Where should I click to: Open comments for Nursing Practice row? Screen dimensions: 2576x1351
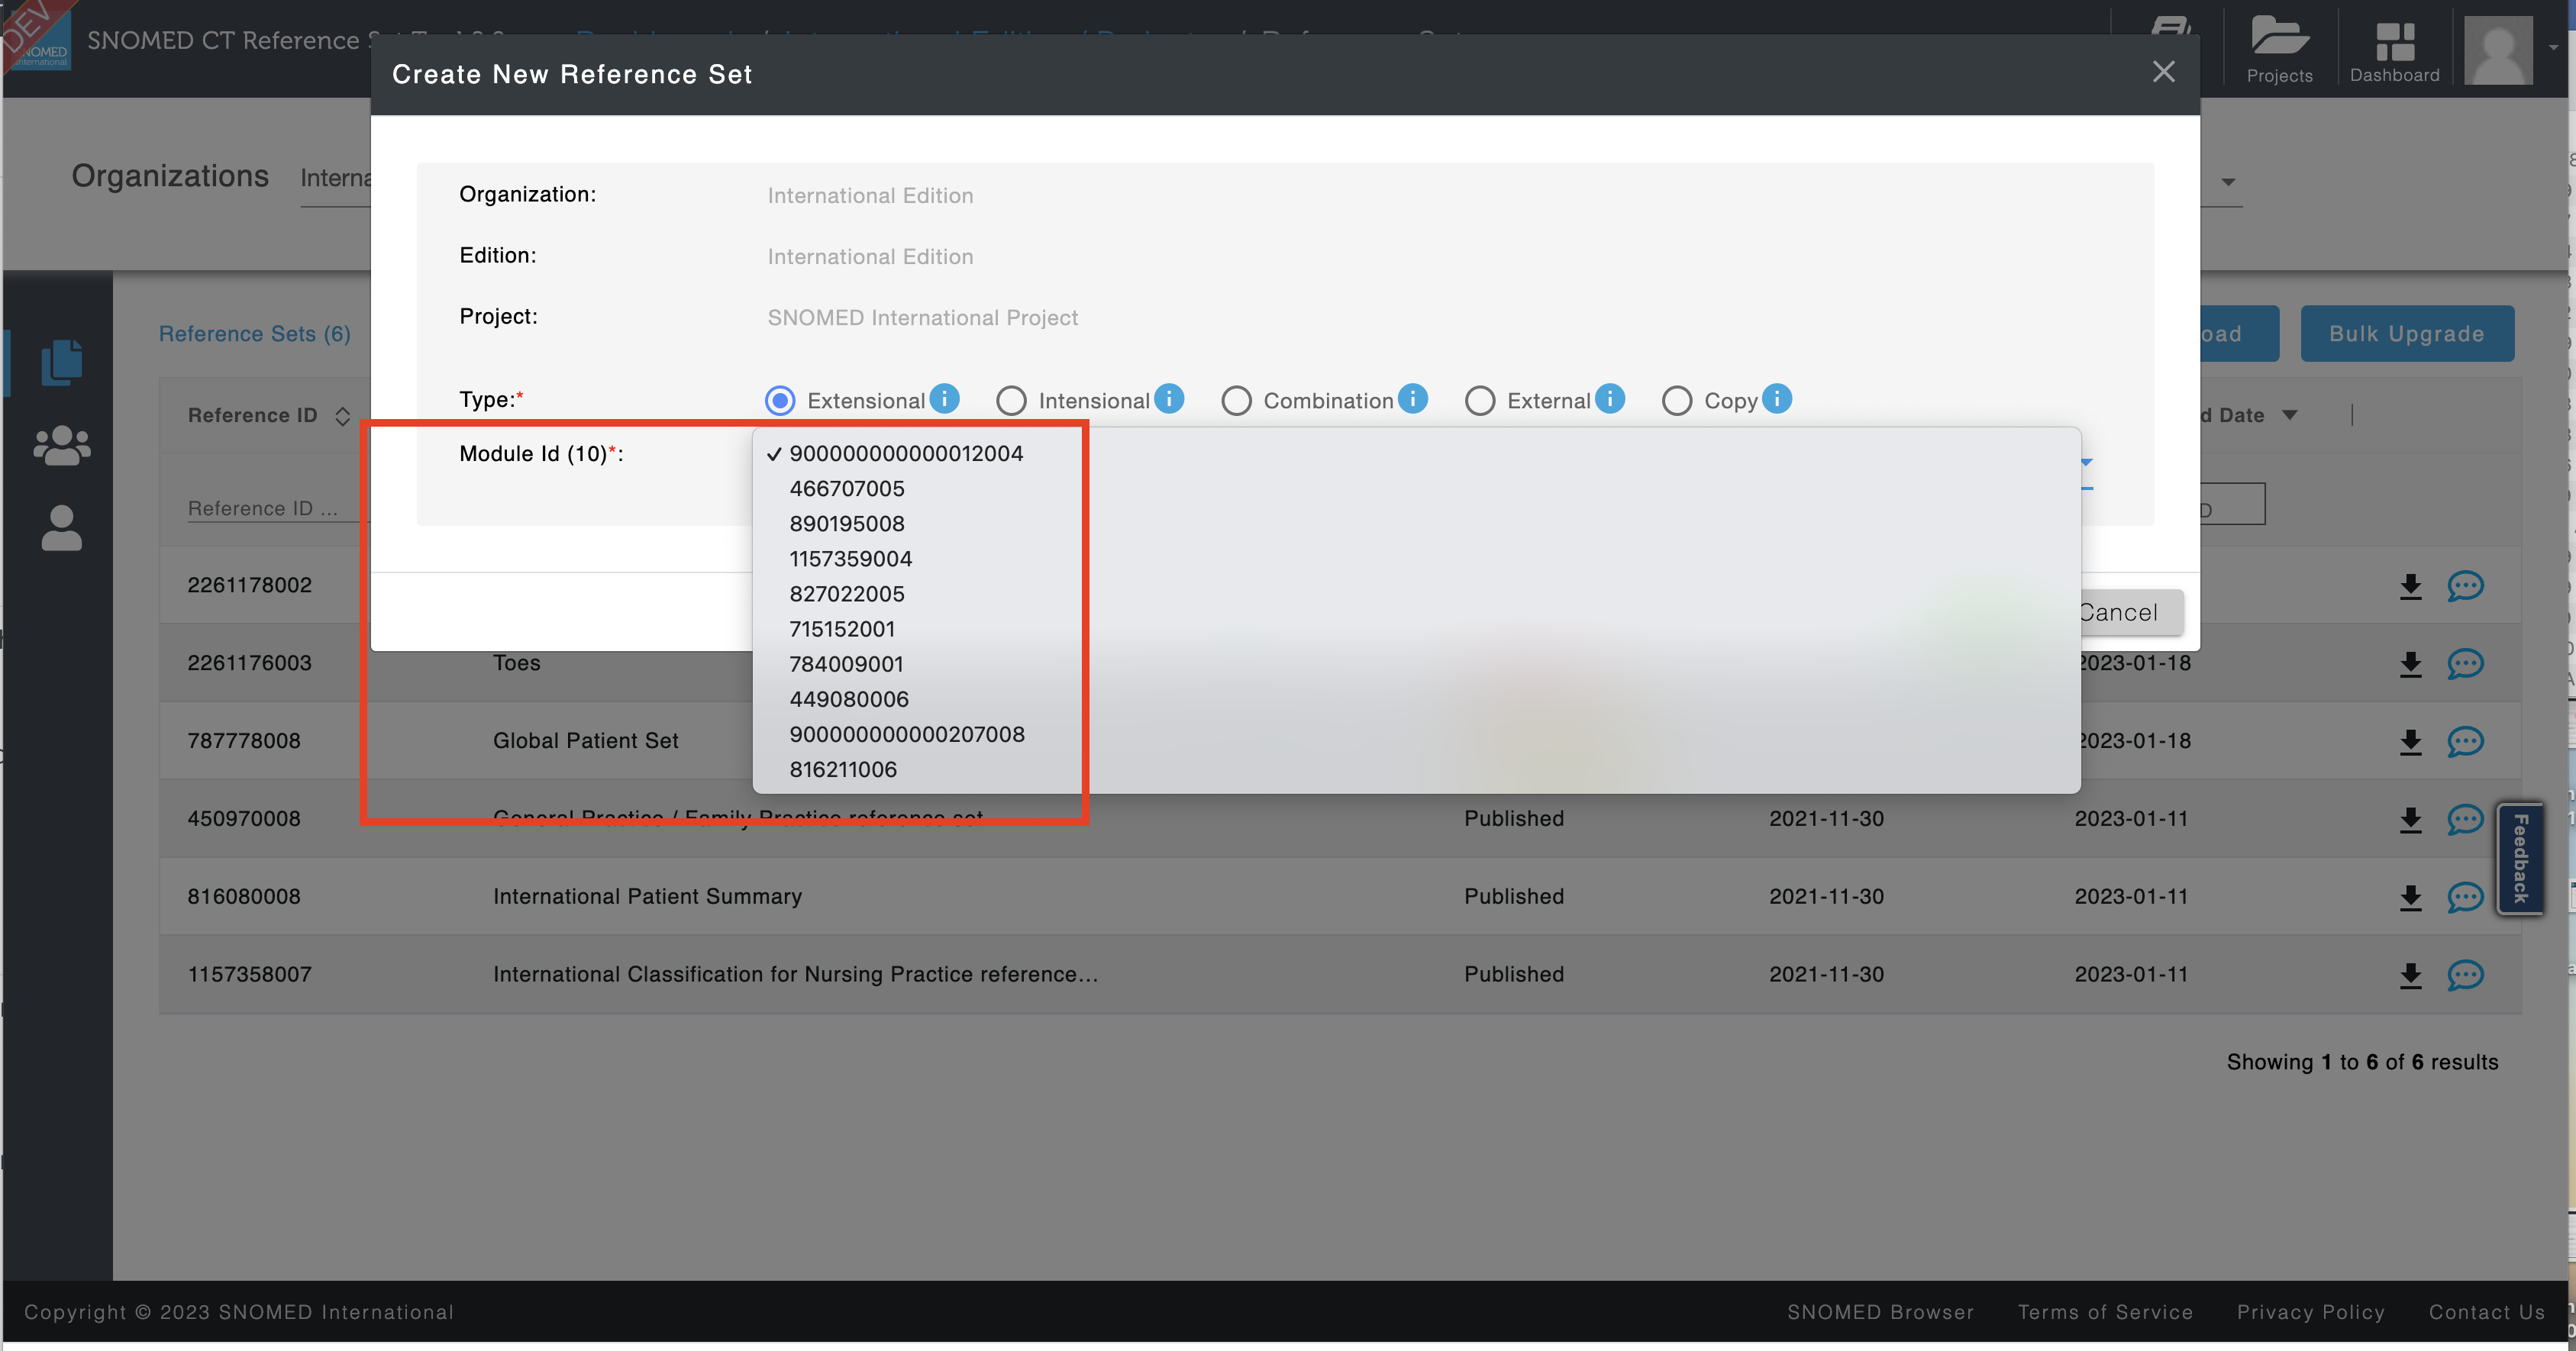click(x=2465, y=976)
